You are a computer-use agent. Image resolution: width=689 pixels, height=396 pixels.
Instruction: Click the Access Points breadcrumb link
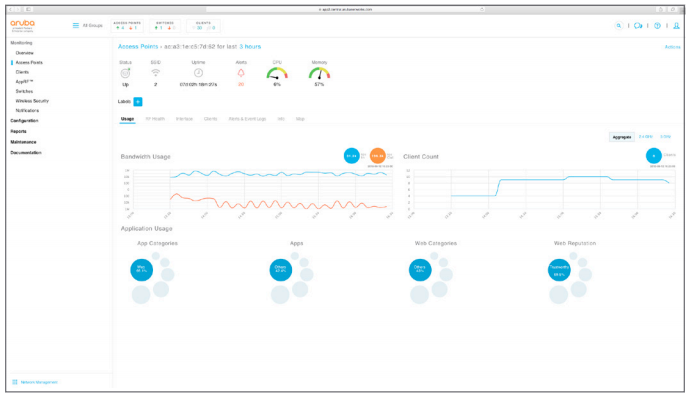click(138, 47)
